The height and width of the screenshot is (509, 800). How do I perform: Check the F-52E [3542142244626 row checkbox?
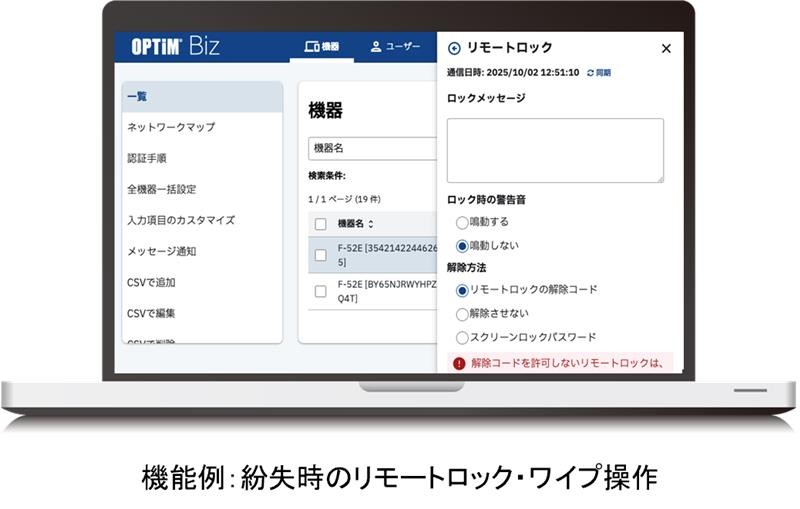pyautogui.click(x=320, y=255)
